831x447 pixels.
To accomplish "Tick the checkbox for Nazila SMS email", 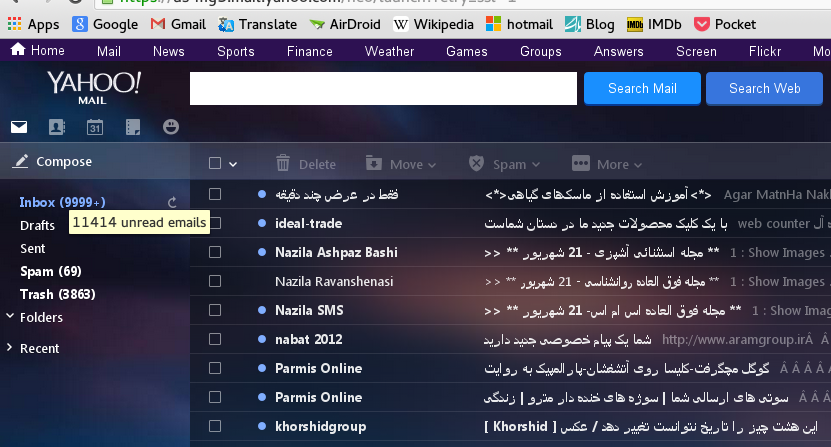I will click(215, 310).
